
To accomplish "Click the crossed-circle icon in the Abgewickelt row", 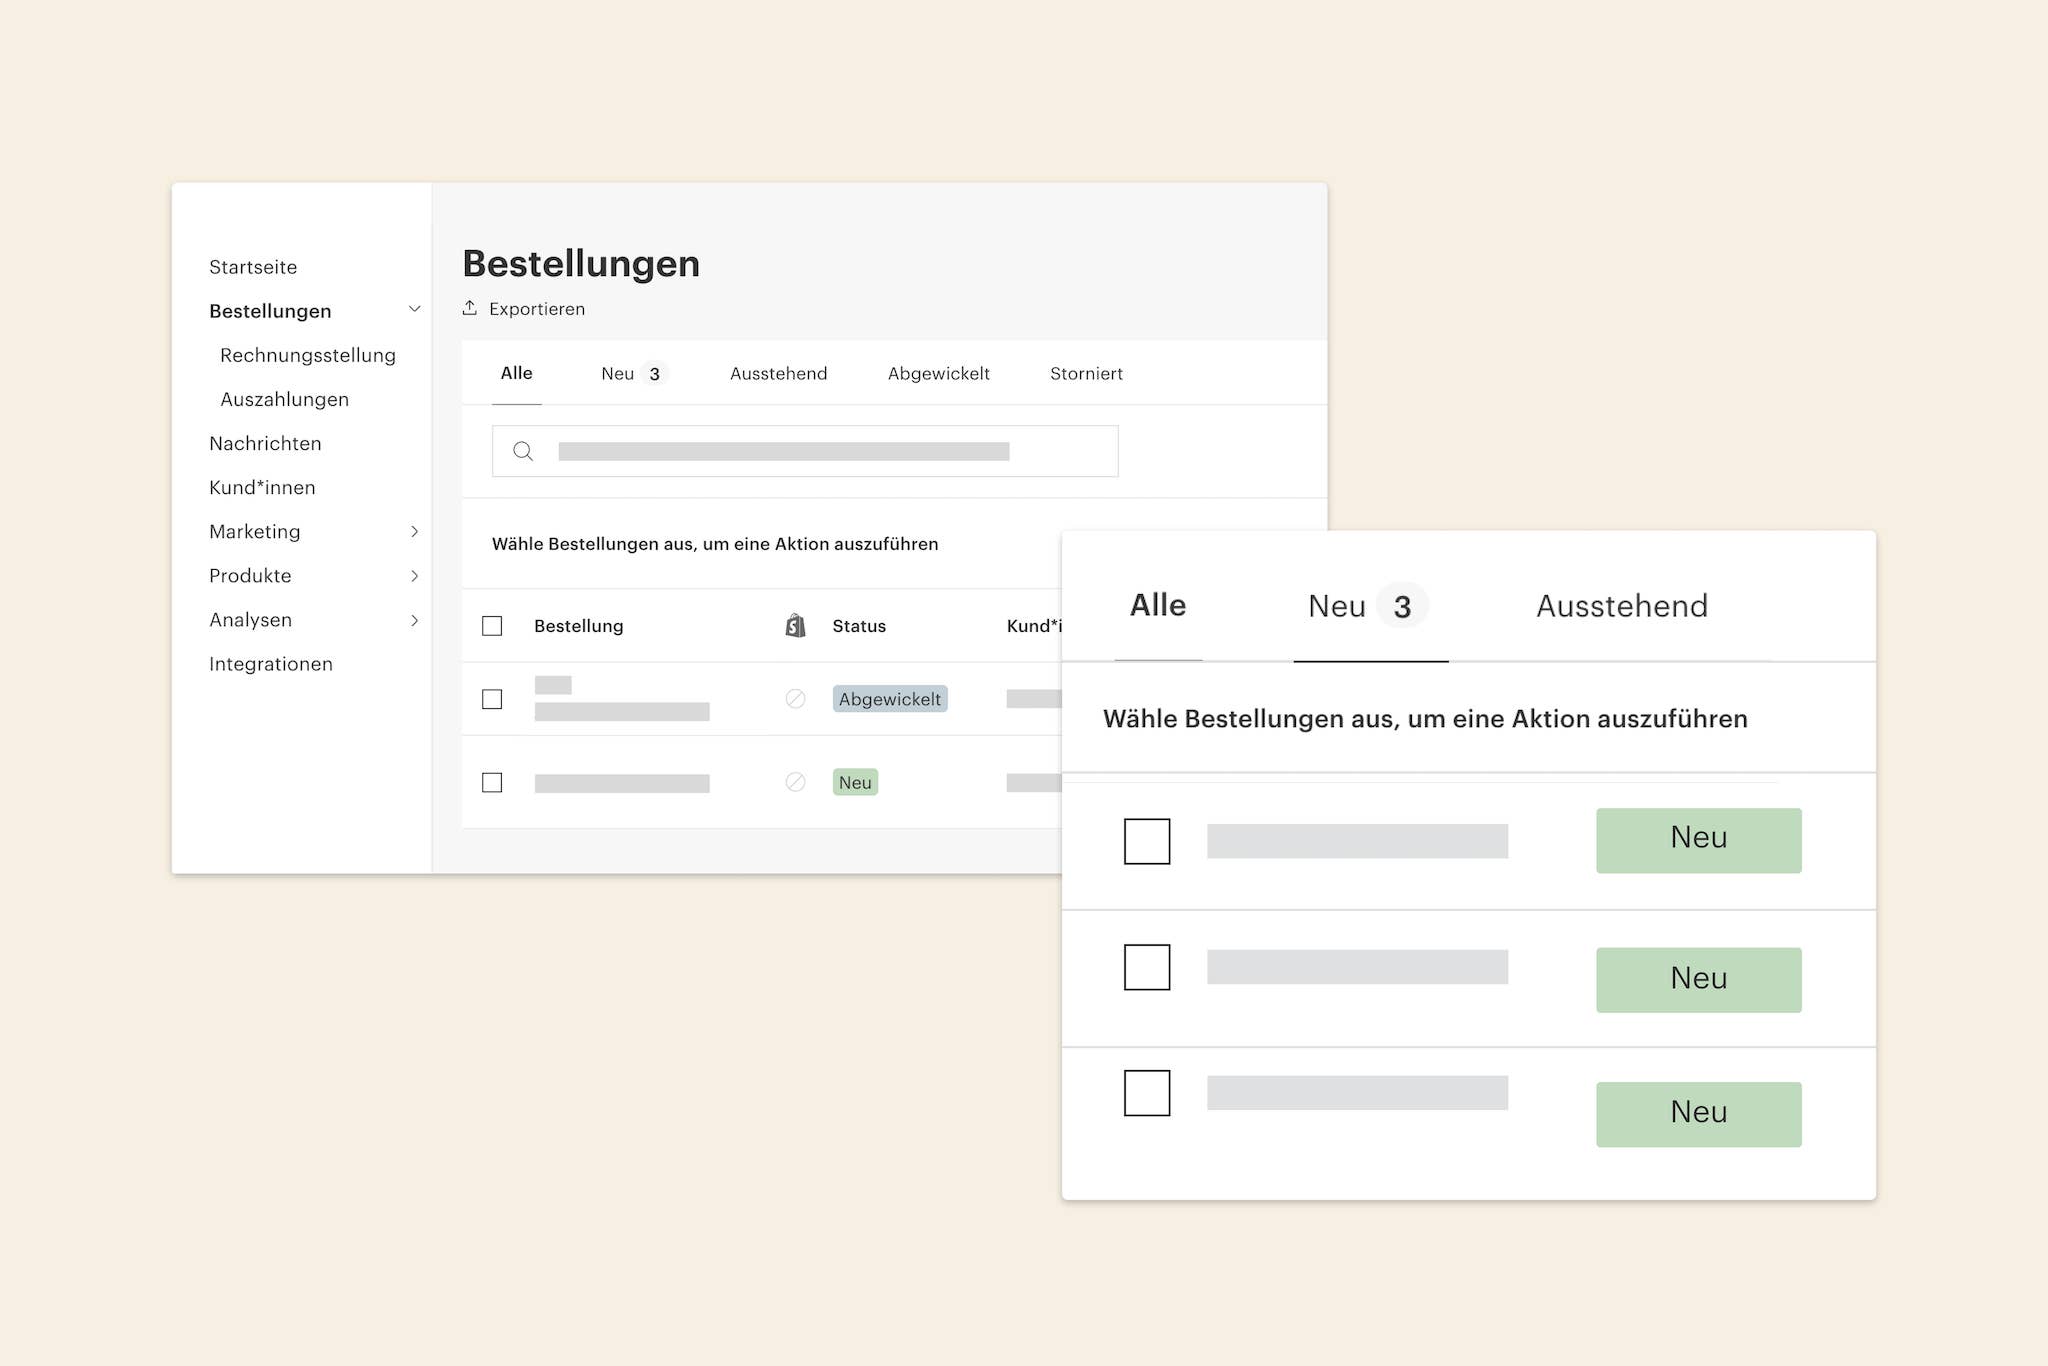I will coord(795,699).
